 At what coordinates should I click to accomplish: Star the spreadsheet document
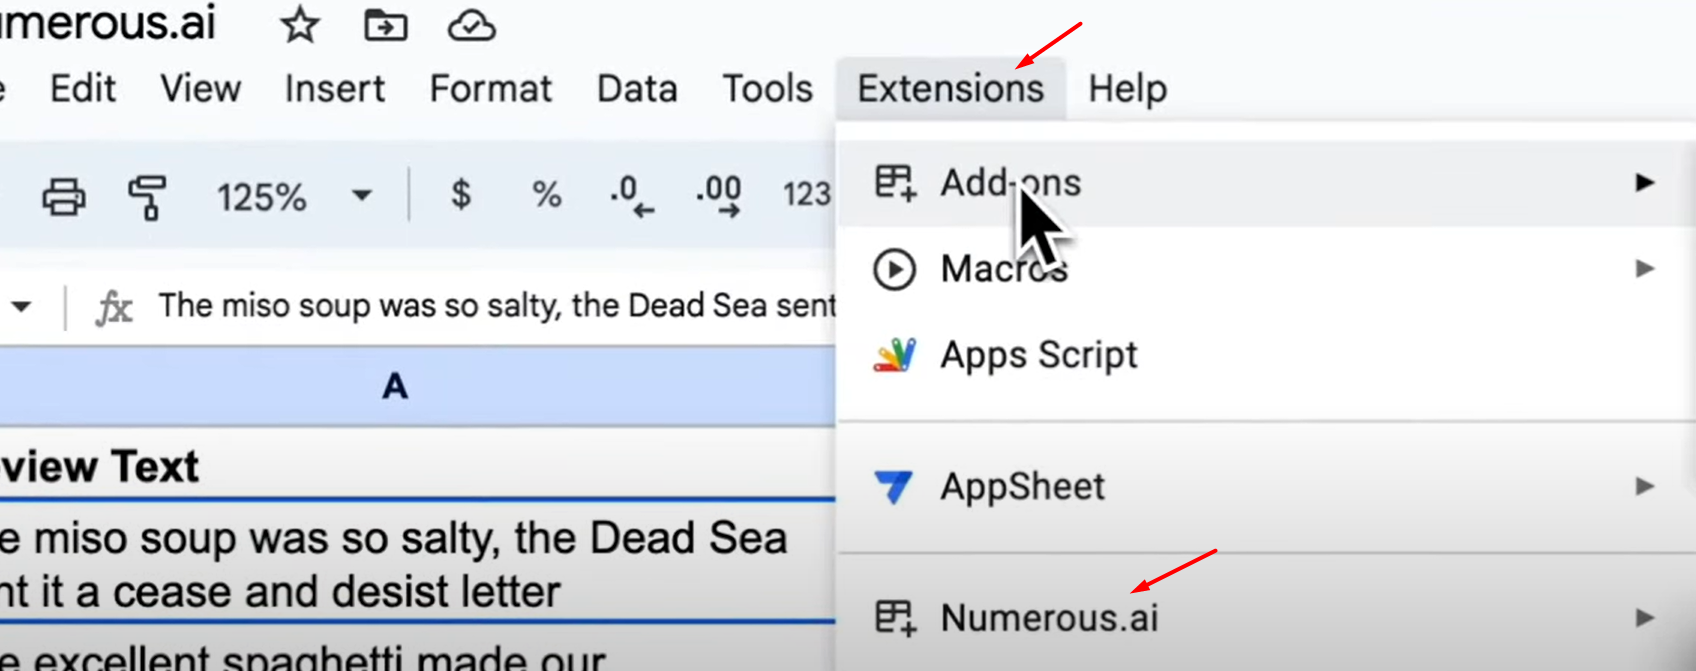point(300,25)
